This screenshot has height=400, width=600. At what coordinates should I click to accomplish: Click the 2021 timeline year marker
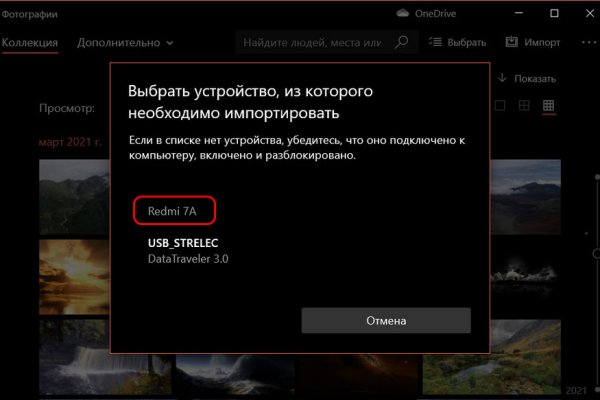(x=576, y=390)
